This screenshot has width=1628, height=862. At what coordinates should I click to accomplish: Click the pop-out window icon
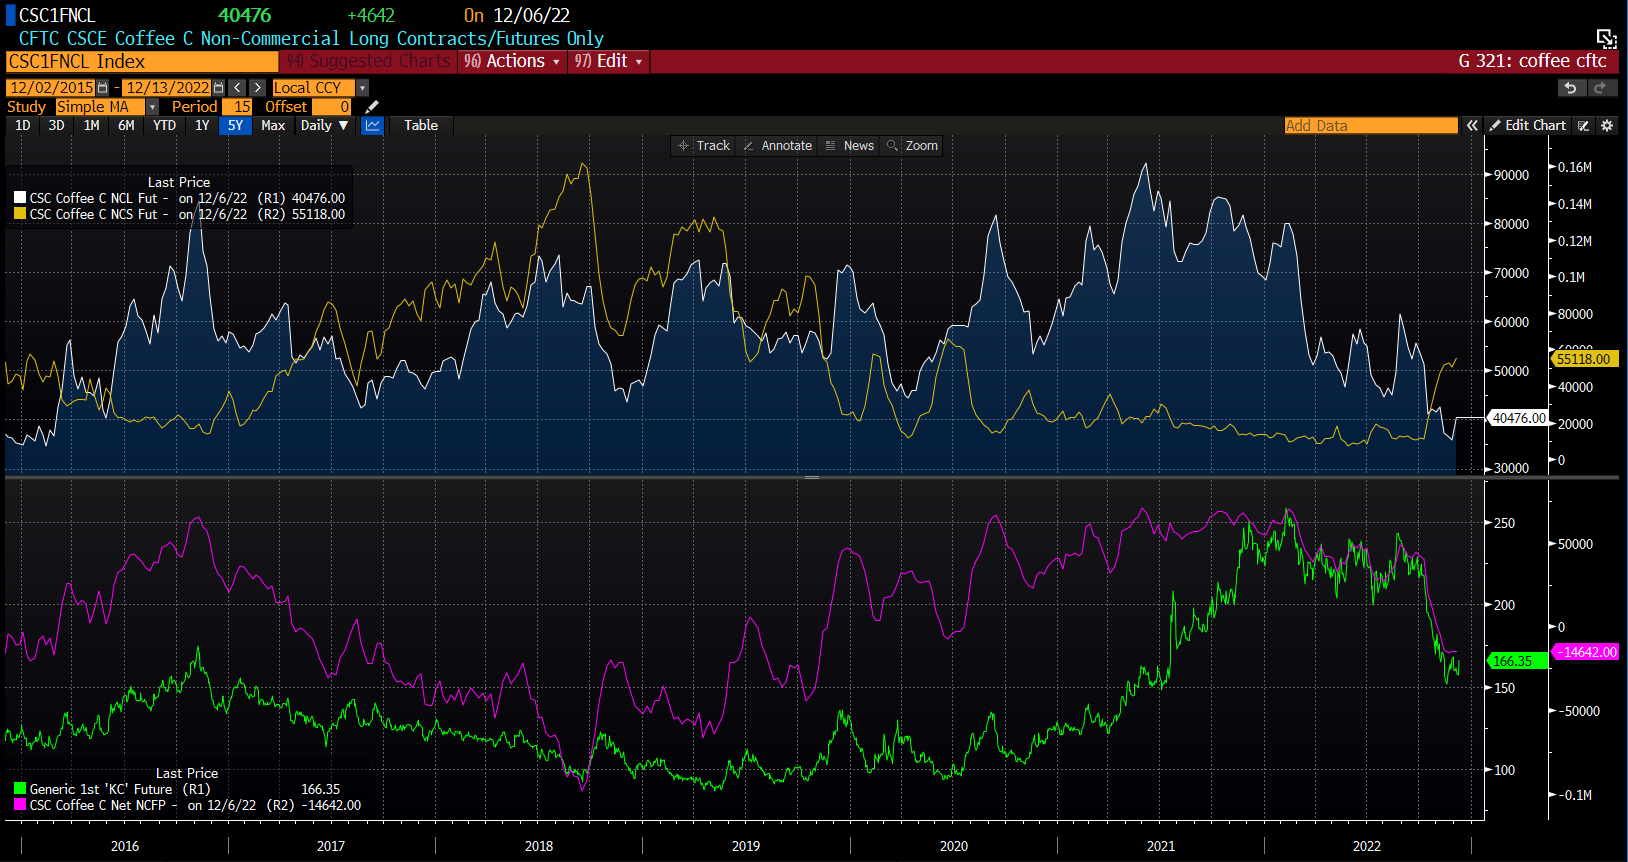point(1606,39)
